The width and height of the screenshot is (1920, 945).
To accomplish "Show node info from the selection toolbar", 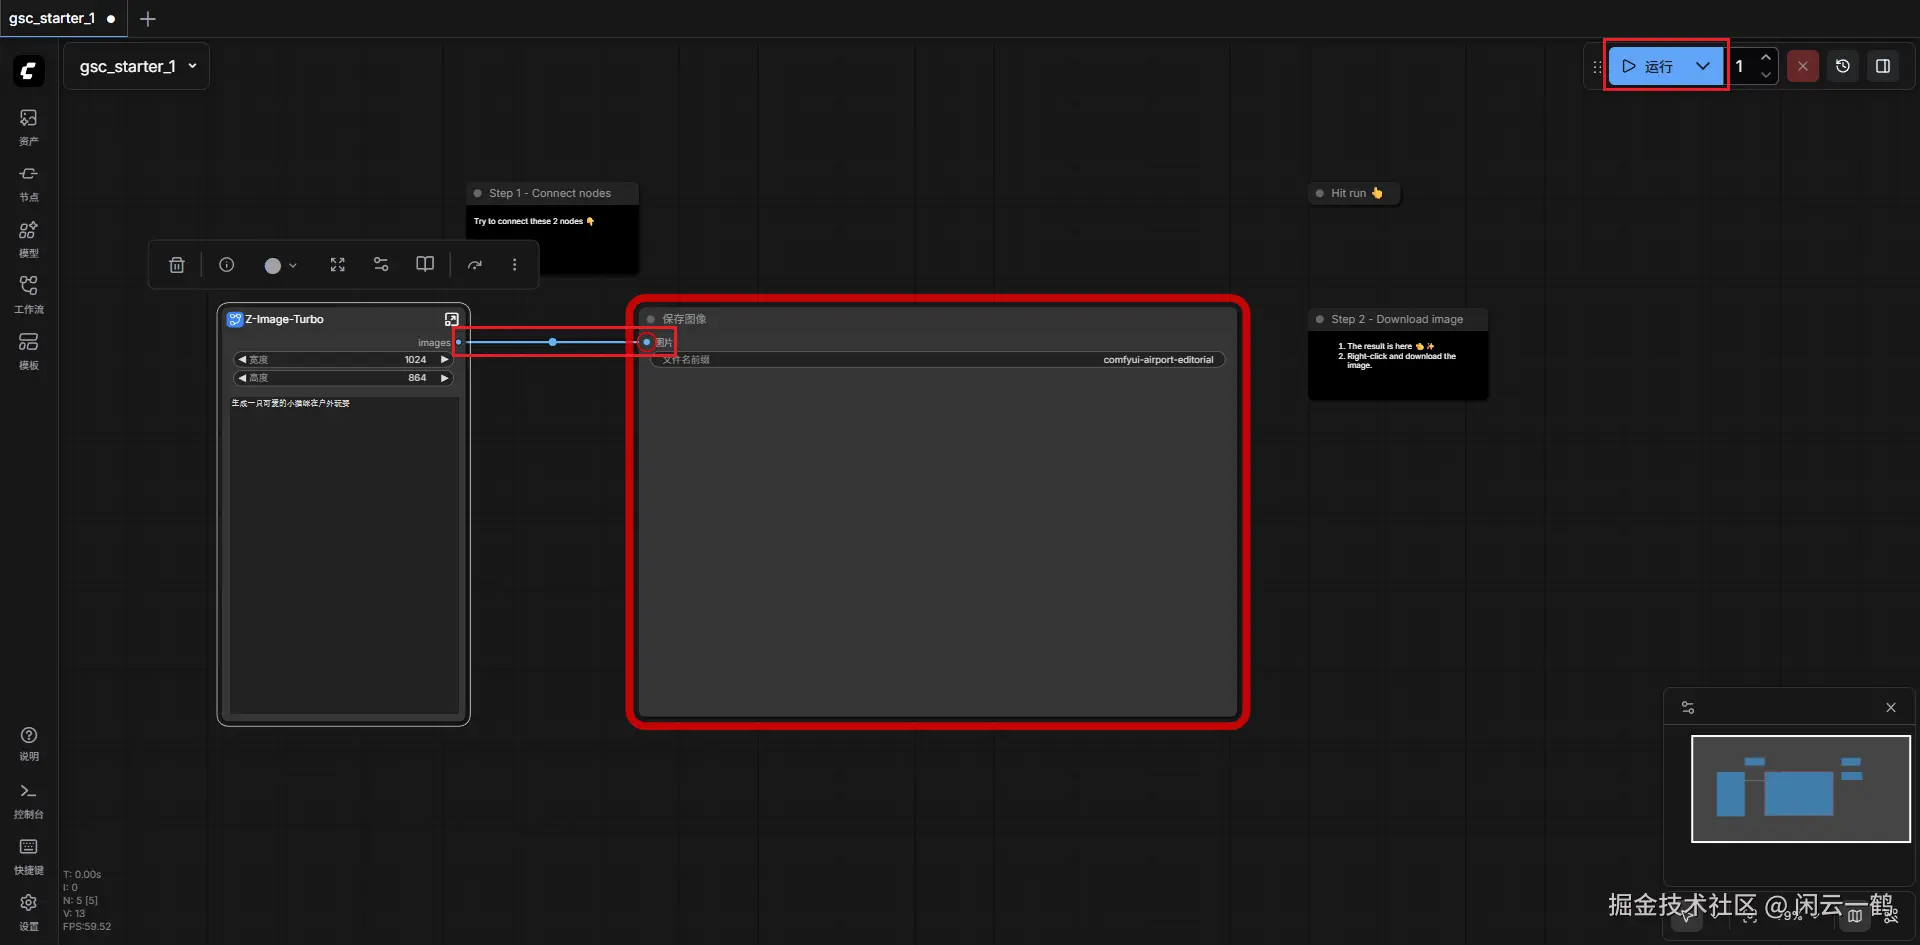I will (227, 265).
